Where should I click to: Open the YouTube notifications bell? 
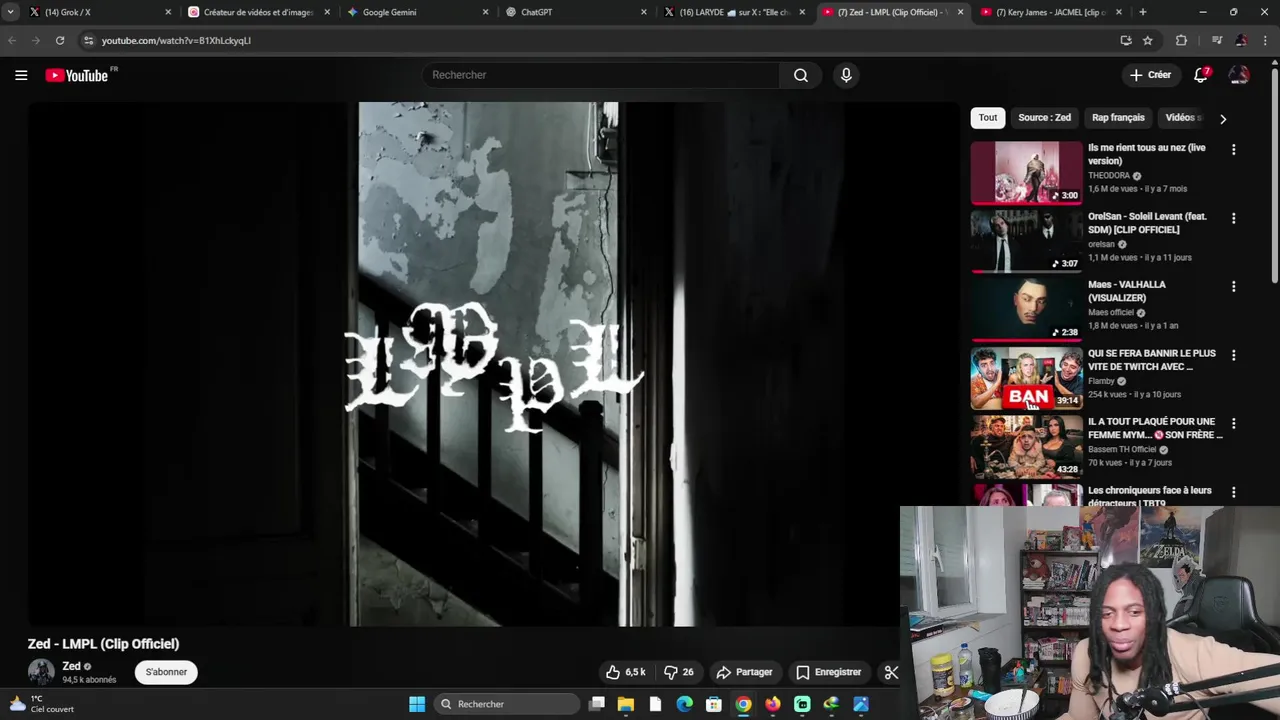tap(1201, 75)
